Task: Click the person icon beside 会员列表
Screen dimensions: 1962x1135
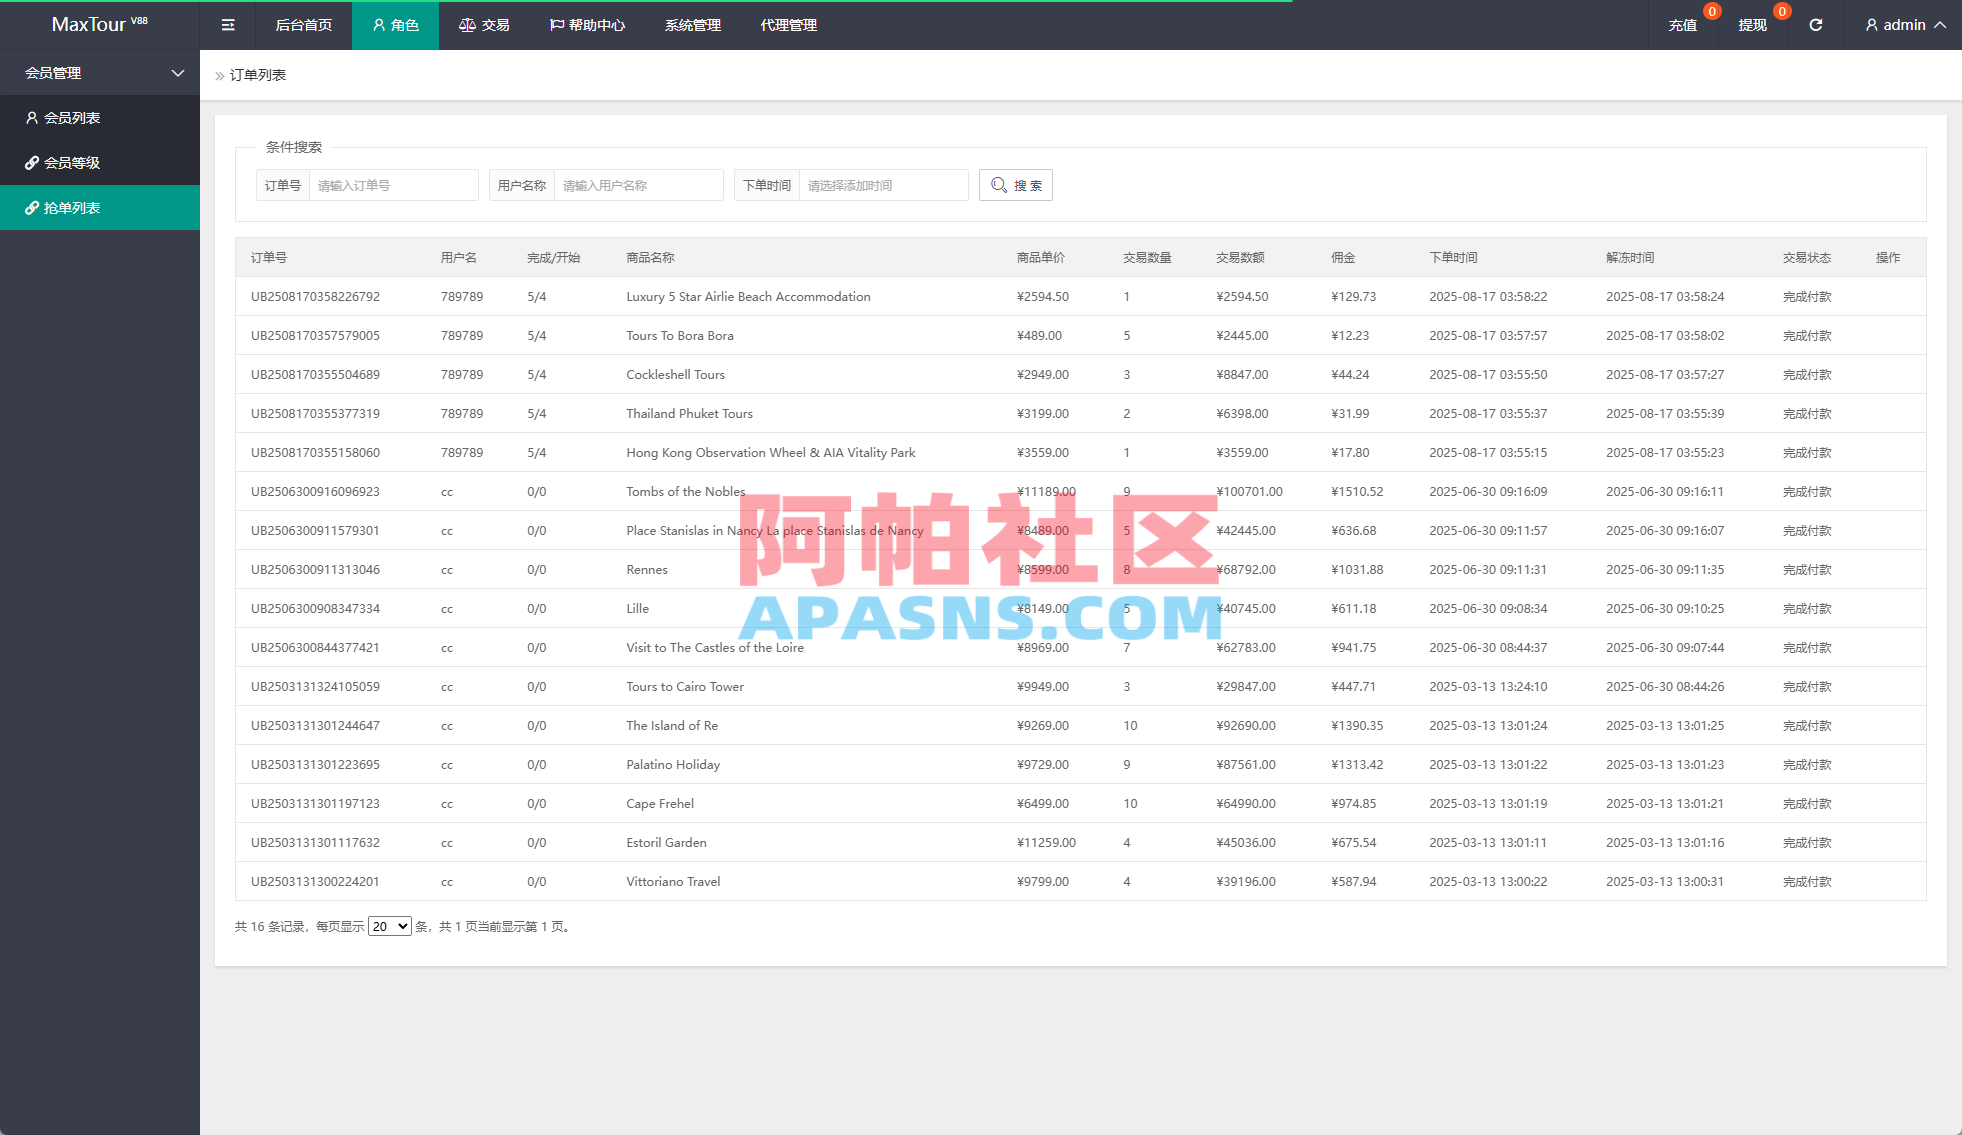Action: pyautogui.click(x=31, y=117)
